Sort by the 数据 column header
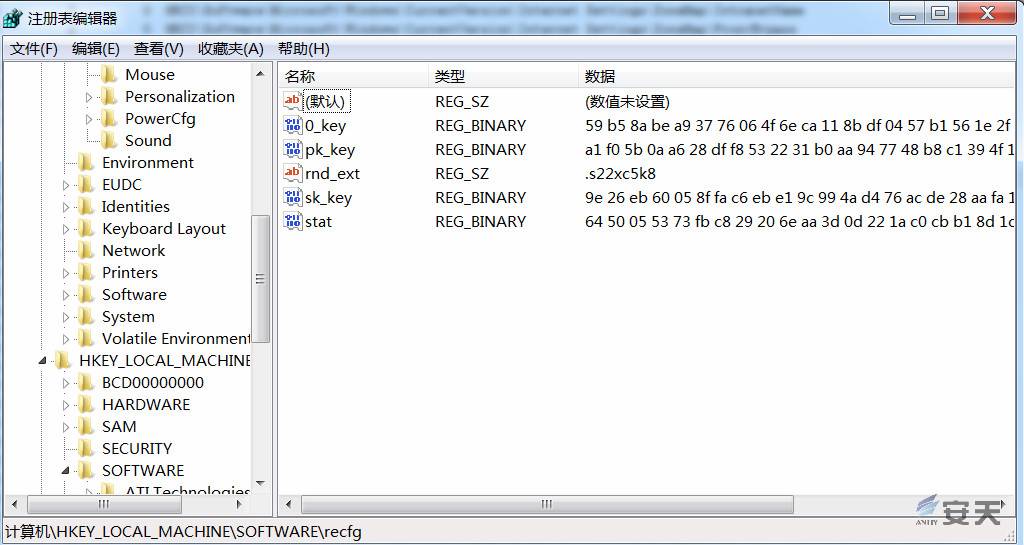The width and height of the screenshot is (1024, 545). tap(797, 76)
